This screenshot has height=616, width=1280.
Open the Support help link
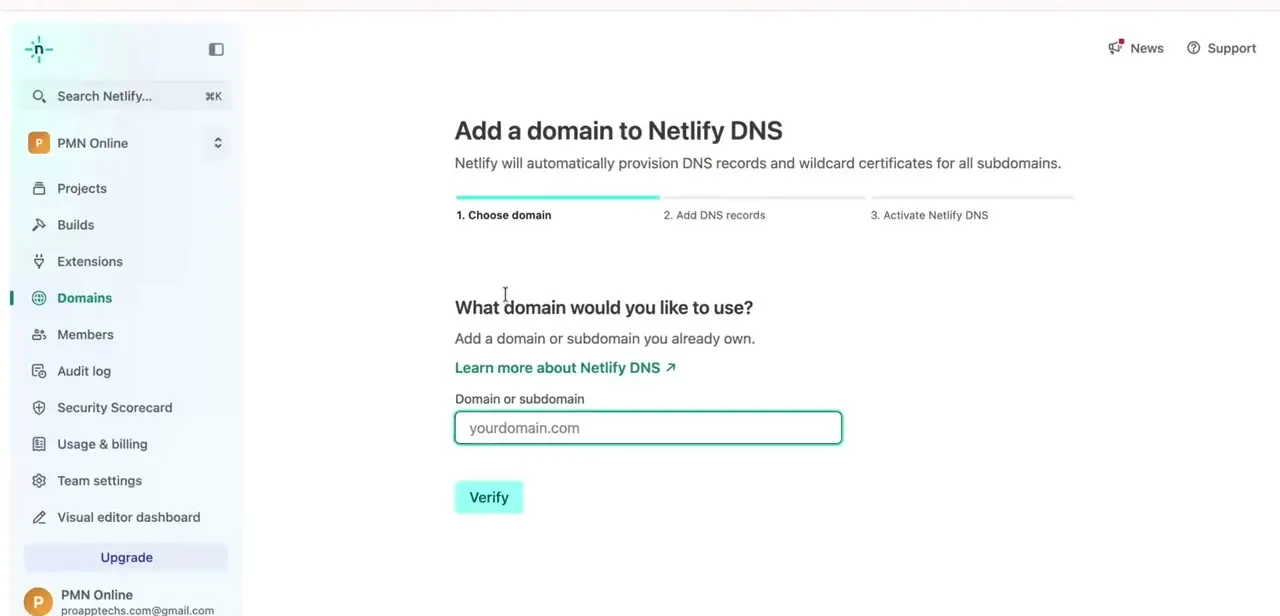click(x=1221, y=48)
